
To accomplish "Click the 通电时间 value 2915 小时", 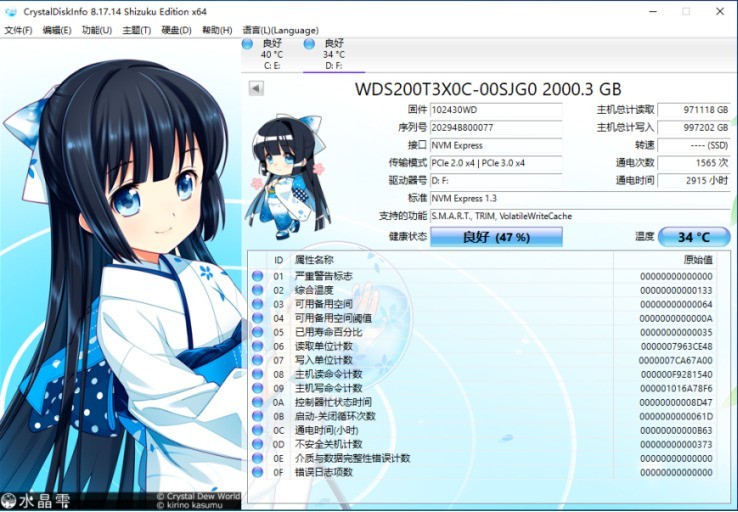I will (x=694, y=181).
